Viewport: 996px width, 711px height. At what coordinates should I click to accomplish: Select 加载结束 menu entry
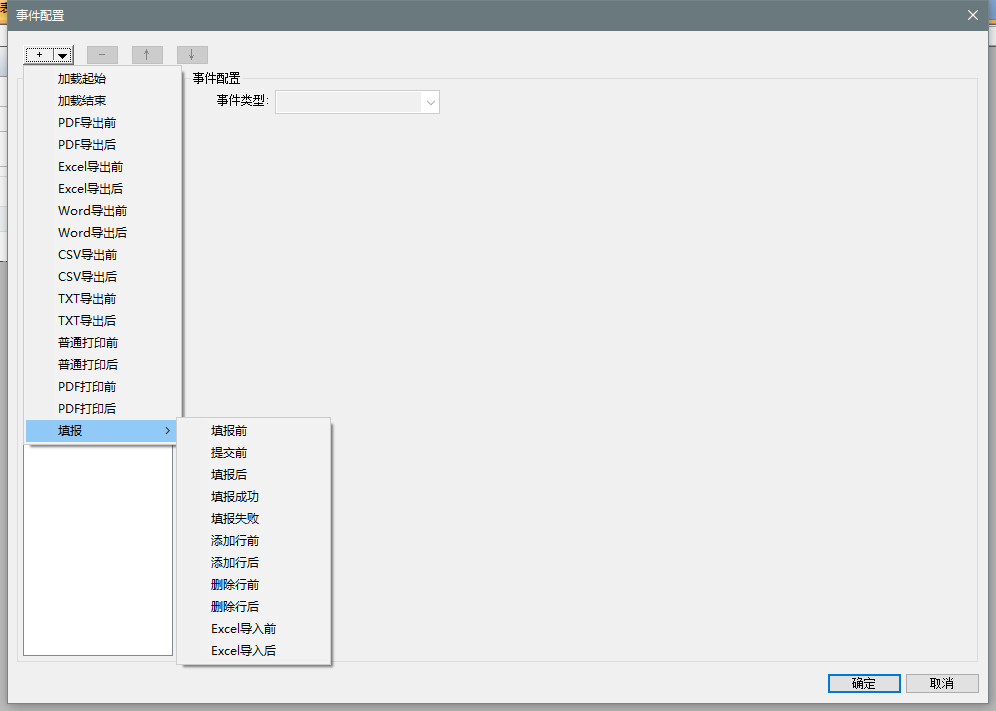[82, 101]
